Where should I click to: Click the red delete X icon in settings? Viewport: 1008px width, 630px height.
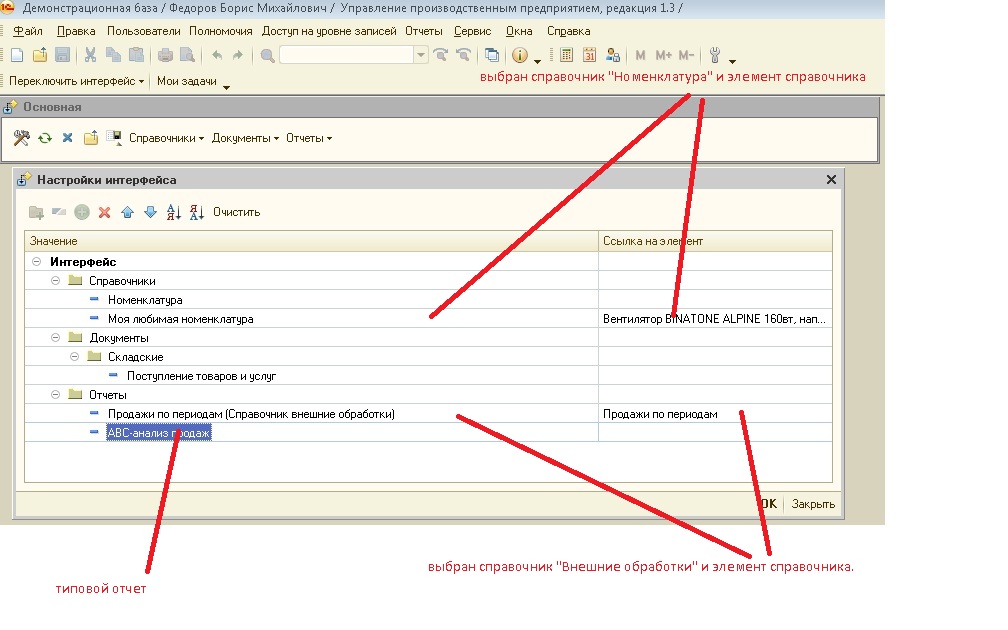click(104, 212)
